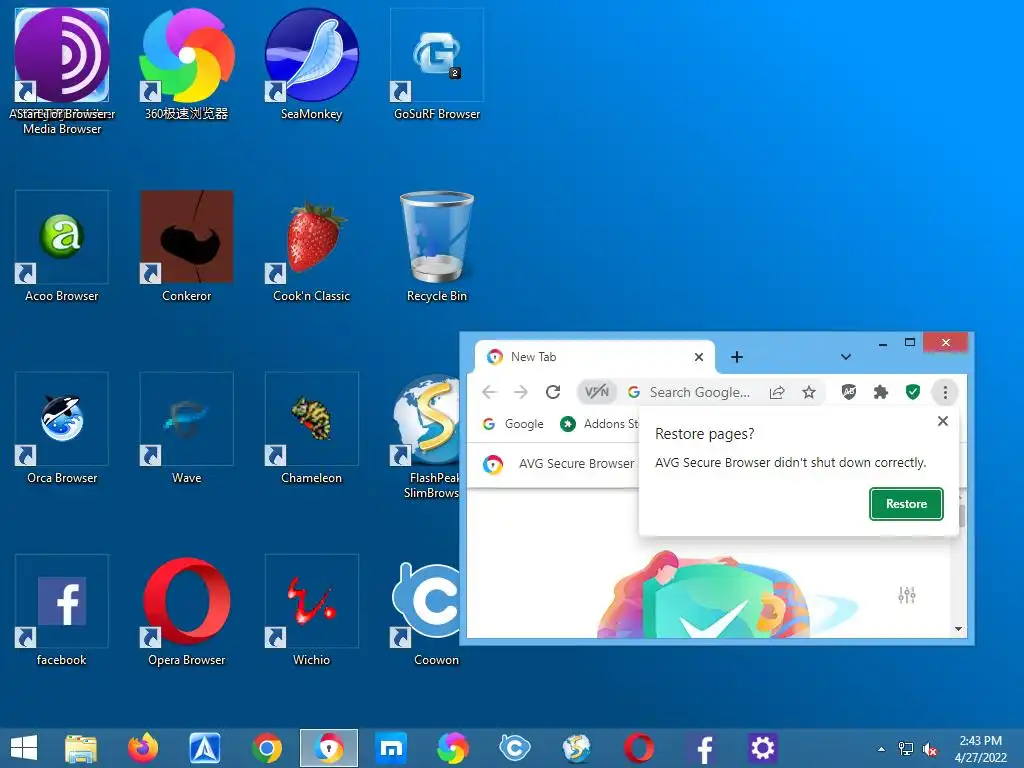Select the Chameleon desktop shortcut
Screen dimensions: 1024x768
pos(312,419)
